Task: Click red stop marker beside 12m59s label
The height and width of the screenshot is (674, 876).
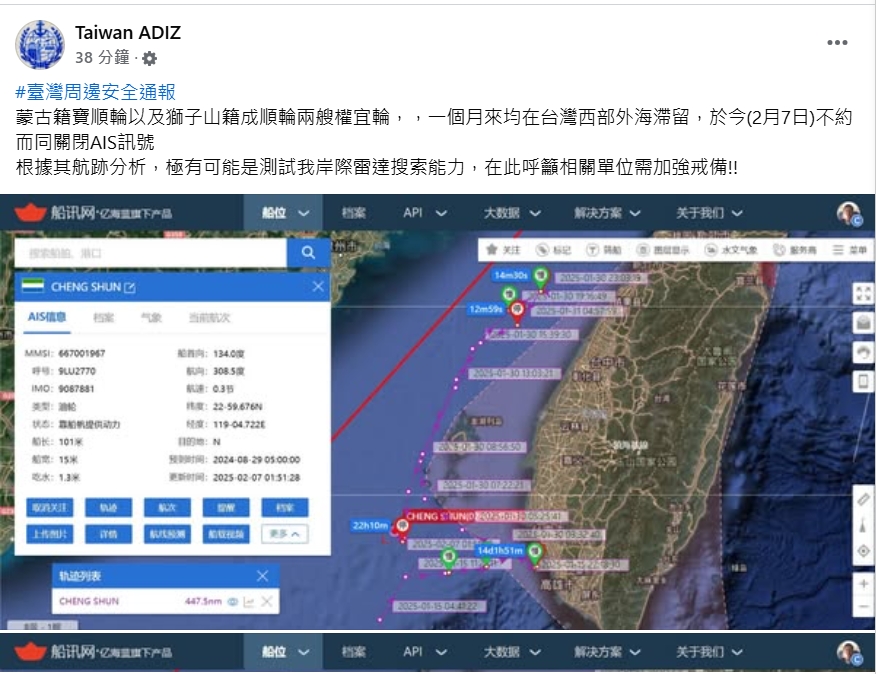Action: (x=517, y=311)
